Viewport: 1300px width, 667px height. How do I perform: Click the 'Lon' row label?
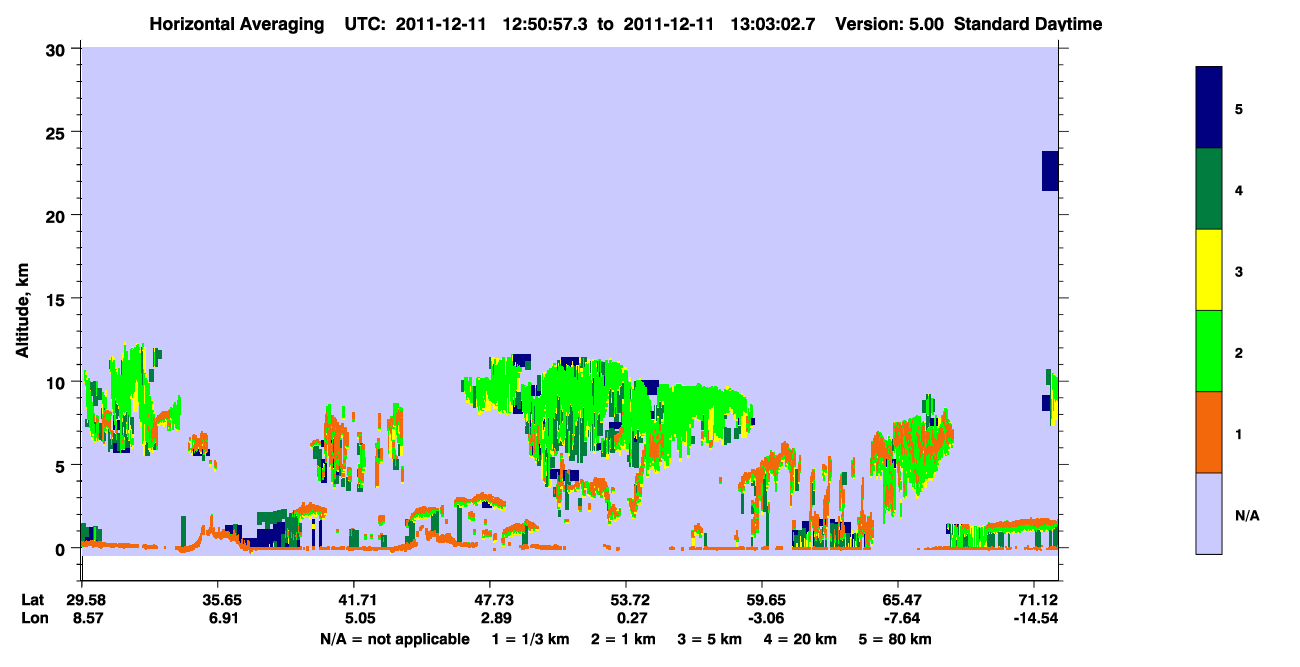tap(34, 619)
